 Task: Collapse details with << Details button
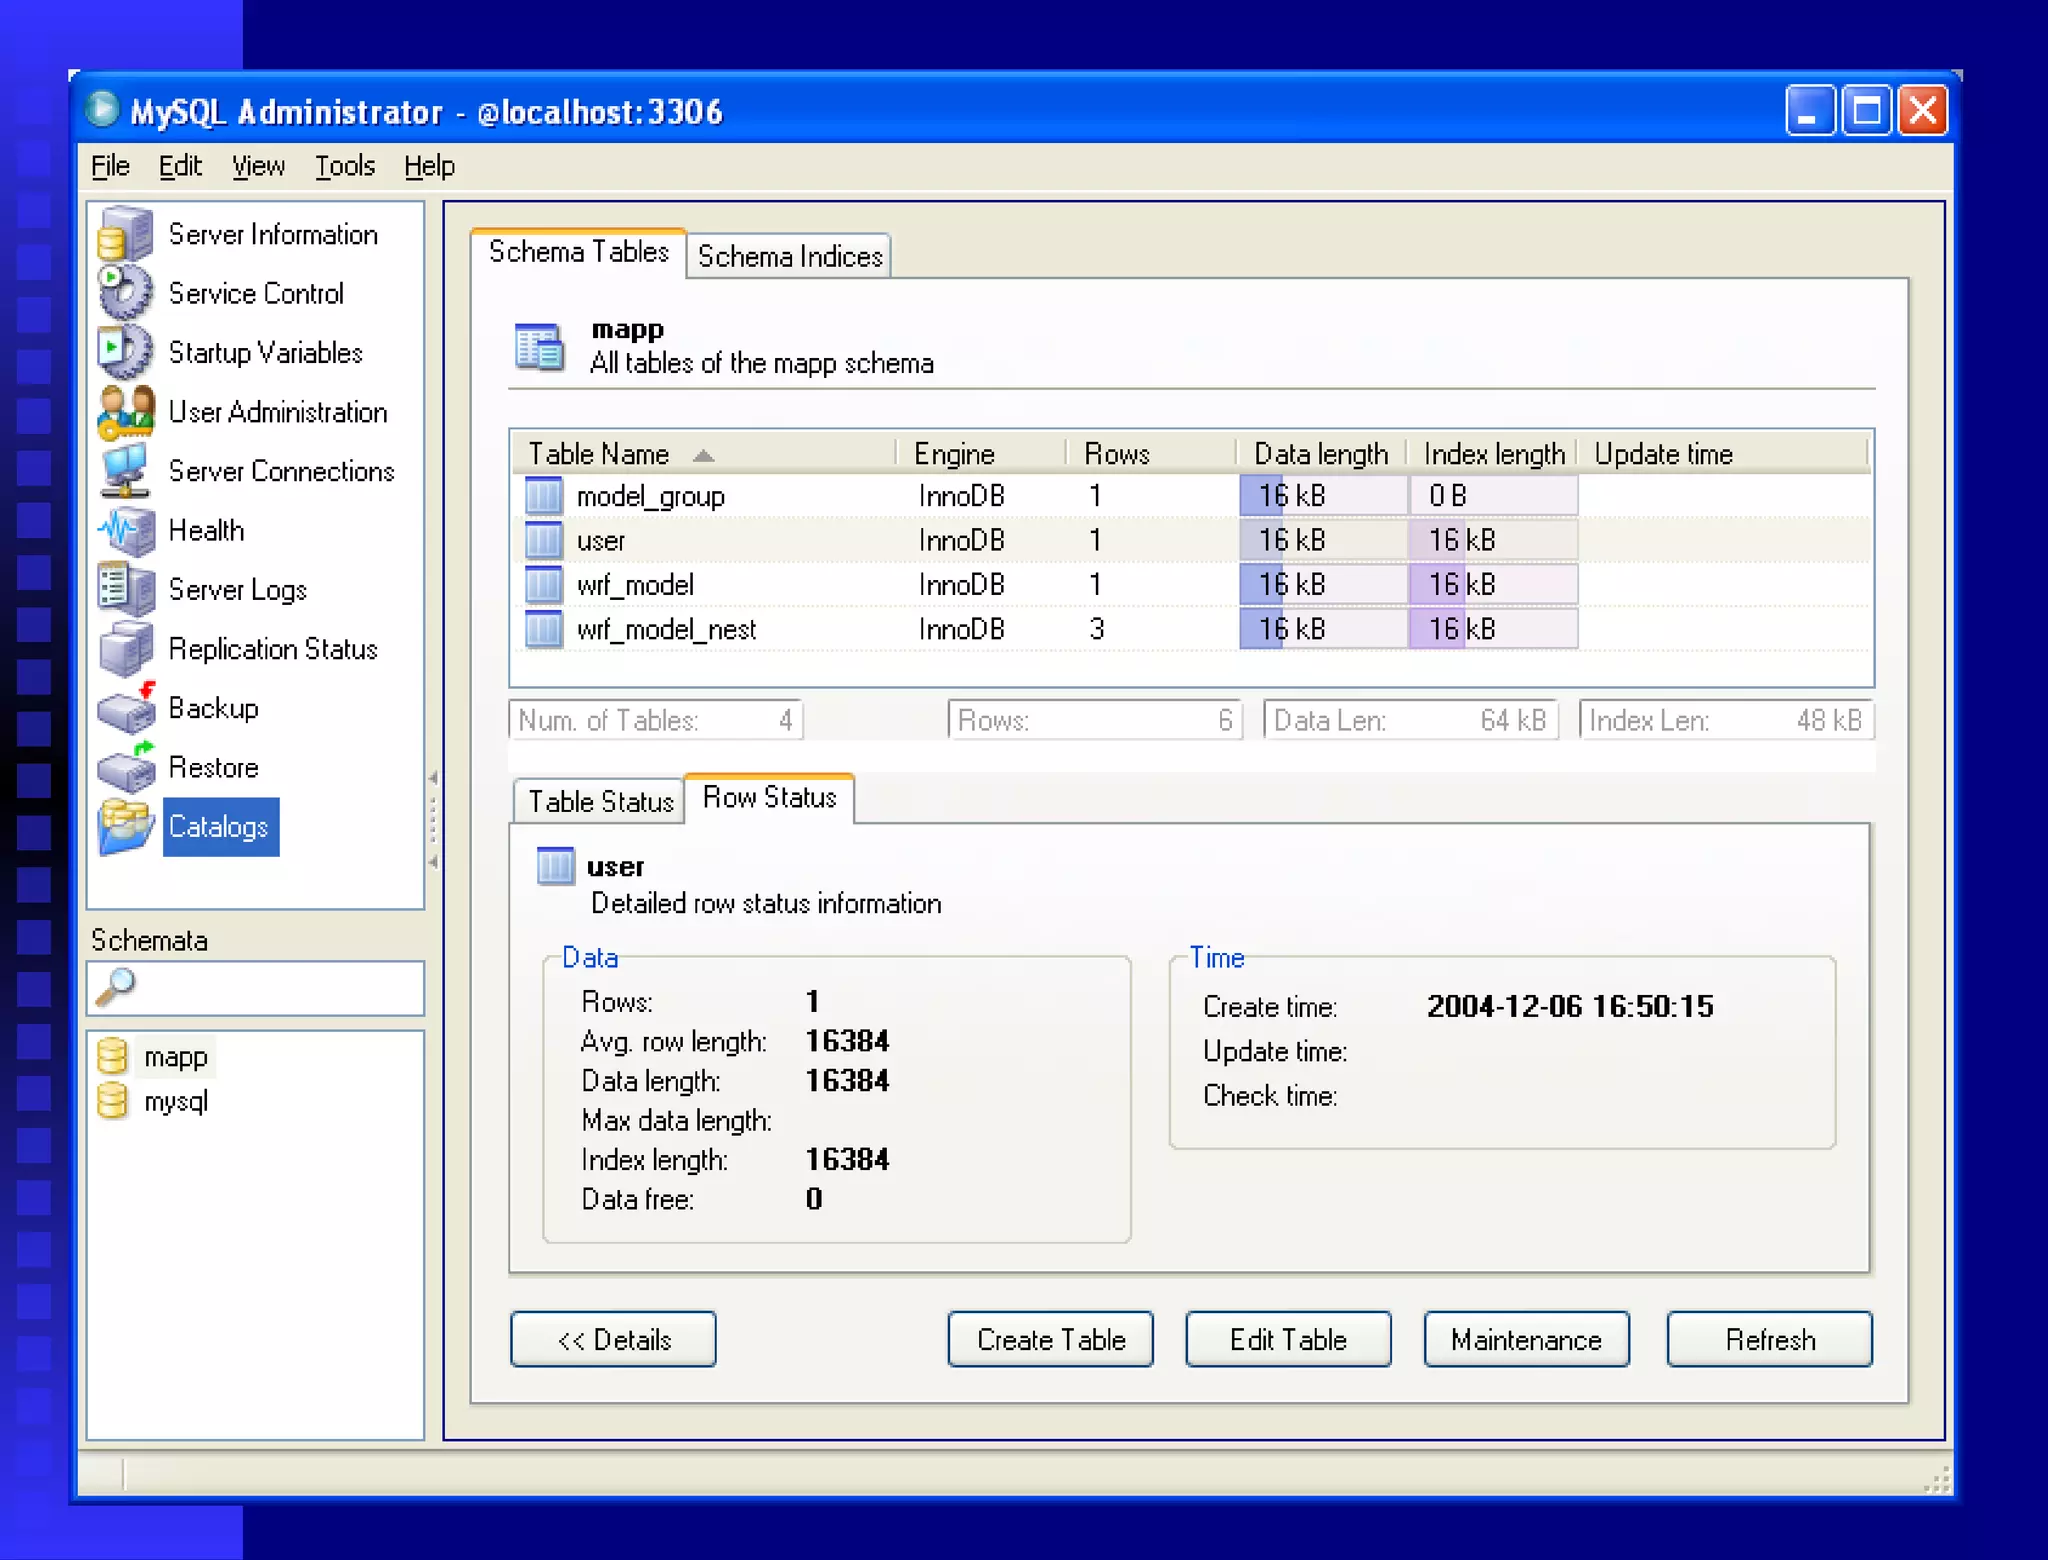pos(613,1339)
